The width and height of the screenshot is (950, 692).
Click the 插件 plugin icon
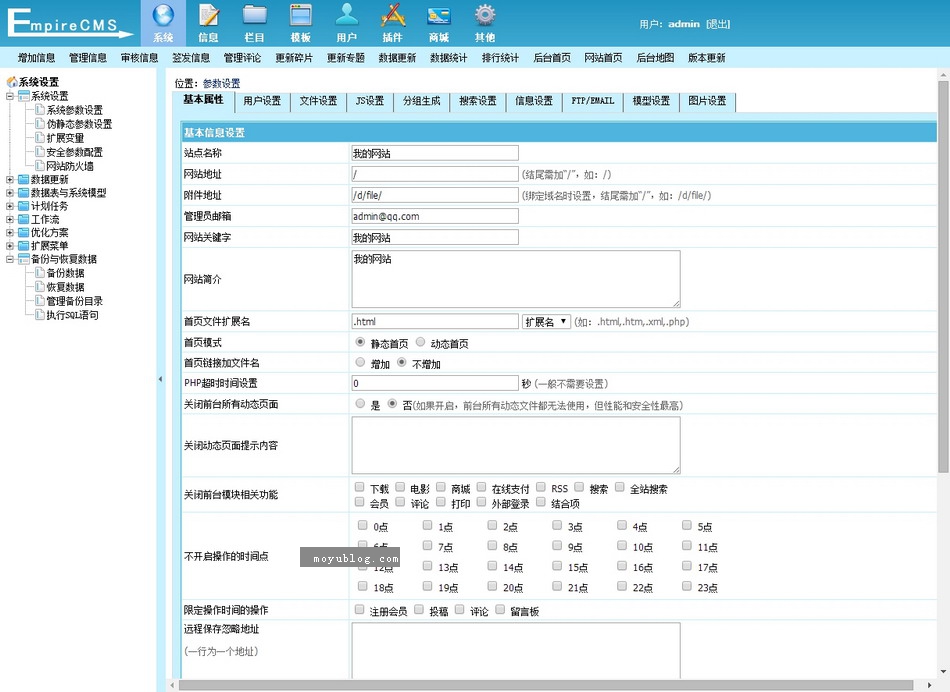coord(392,16)
